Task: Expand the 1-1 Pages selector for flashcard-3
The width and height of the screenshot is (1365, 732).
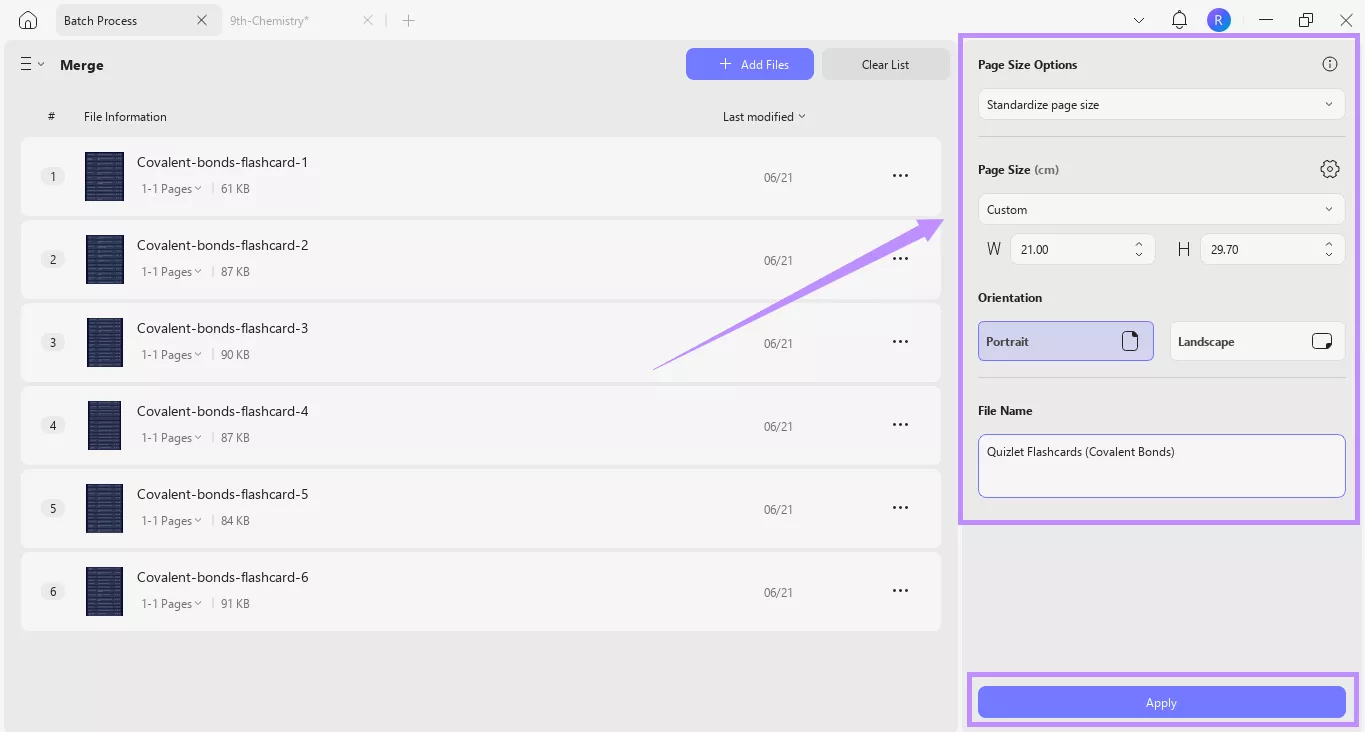Action: point(170,354)
